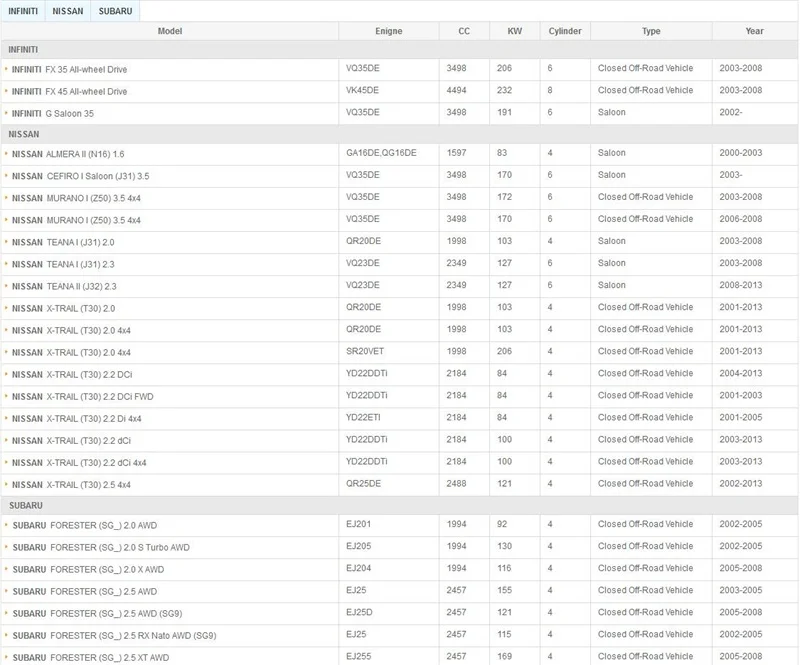This screenshot has height=665, width=800.
Task: Click CC value 1597
Action: pyautogui.click(x=456, y=153)
